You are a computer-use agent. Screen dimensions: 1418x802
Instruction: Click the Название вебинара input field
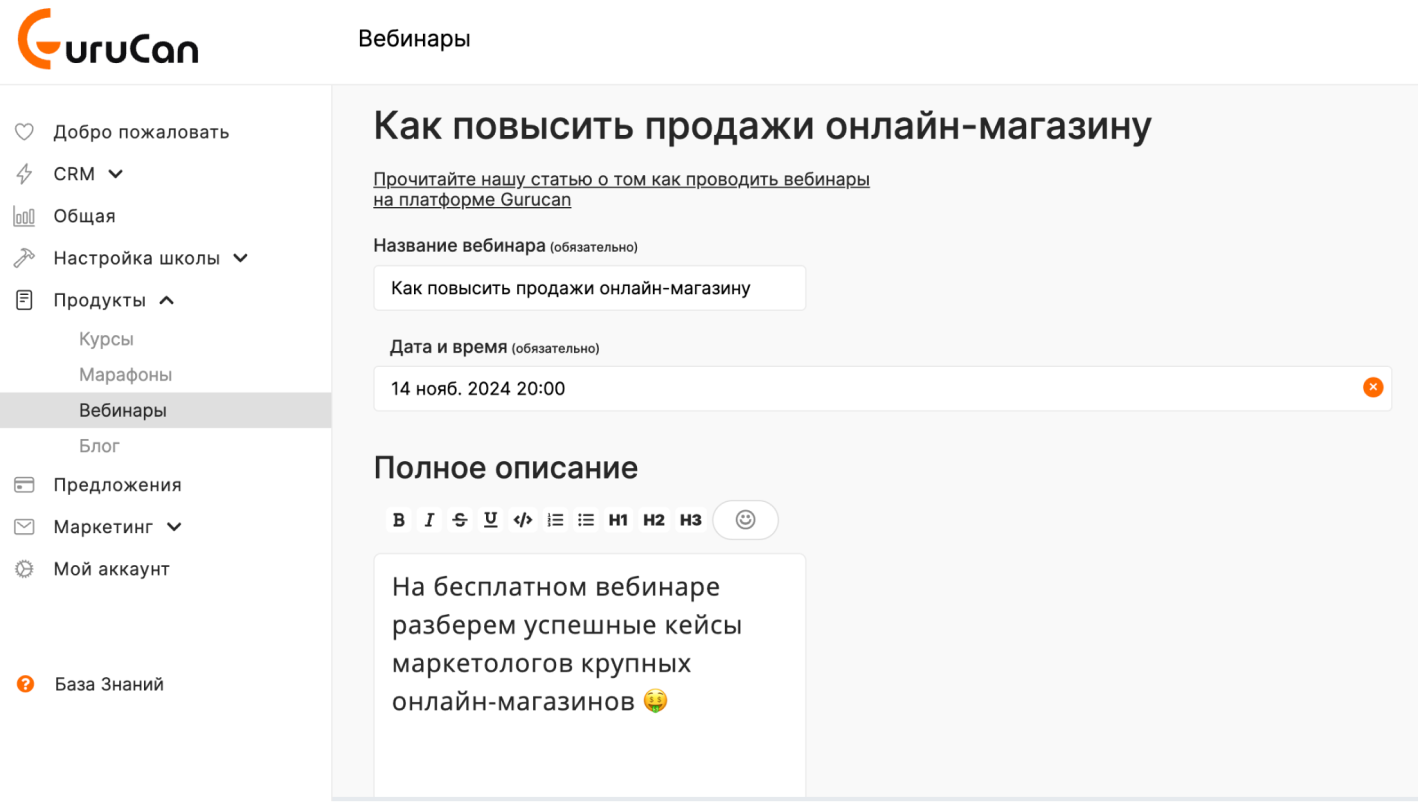click(589, 288)
